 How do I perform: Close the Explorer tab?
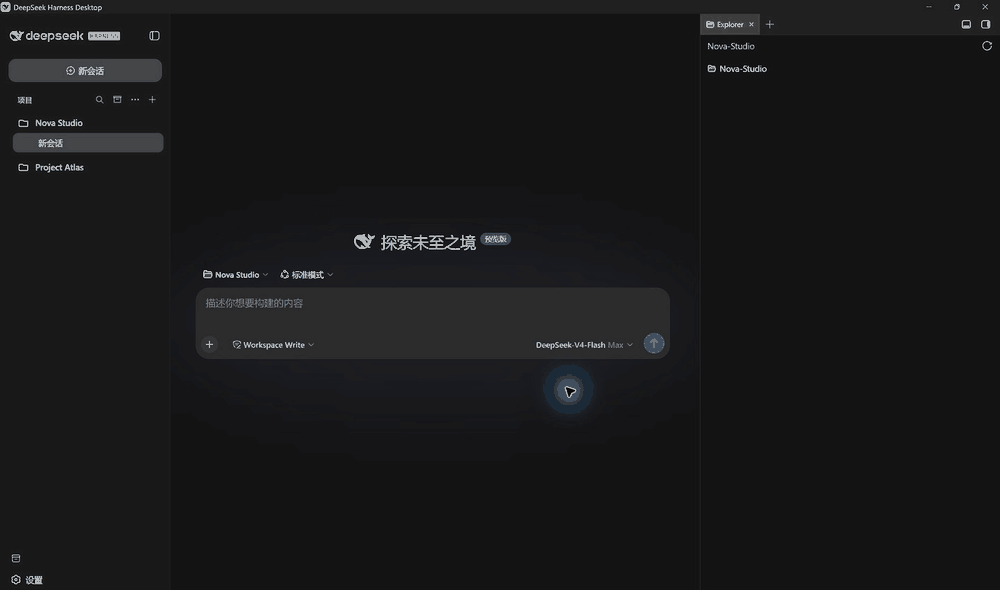[751, 24]
